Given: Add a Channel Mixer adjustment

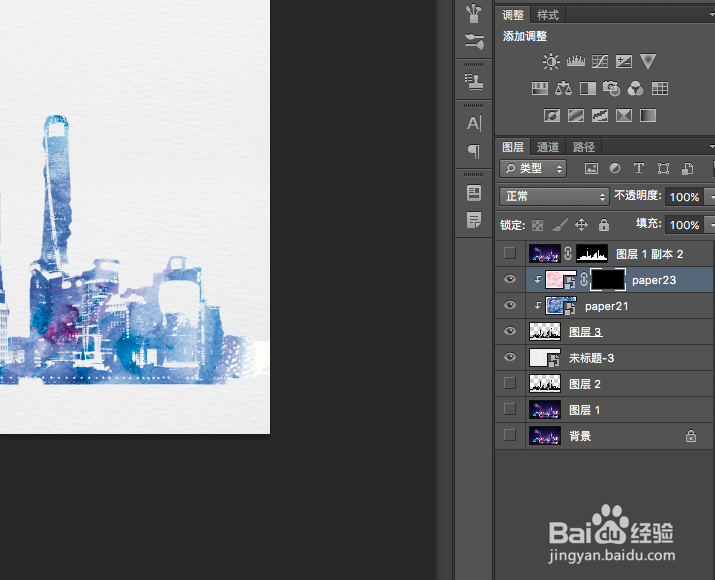Looking at the screenshot, I should click(x=636, y=88).
